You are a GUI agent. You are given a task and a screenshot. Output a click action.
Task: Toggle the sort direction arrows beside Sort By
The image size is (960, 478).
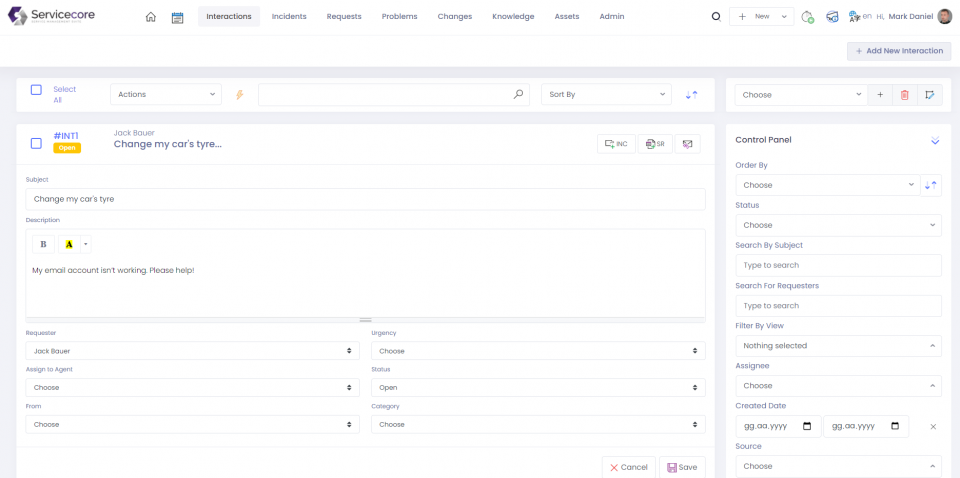pyautogui.click(x=691, y=95)
